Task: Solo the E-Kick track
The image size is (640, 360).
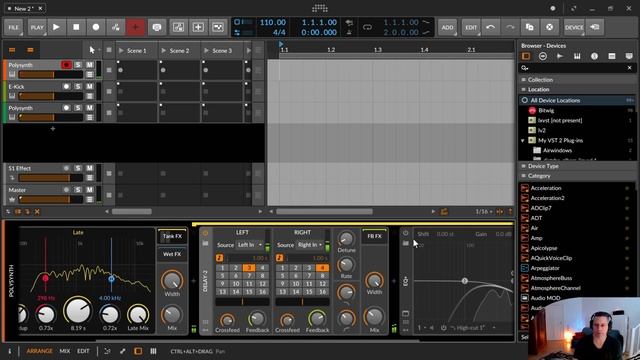Action: pyautogui.click(x=78, y=87)
